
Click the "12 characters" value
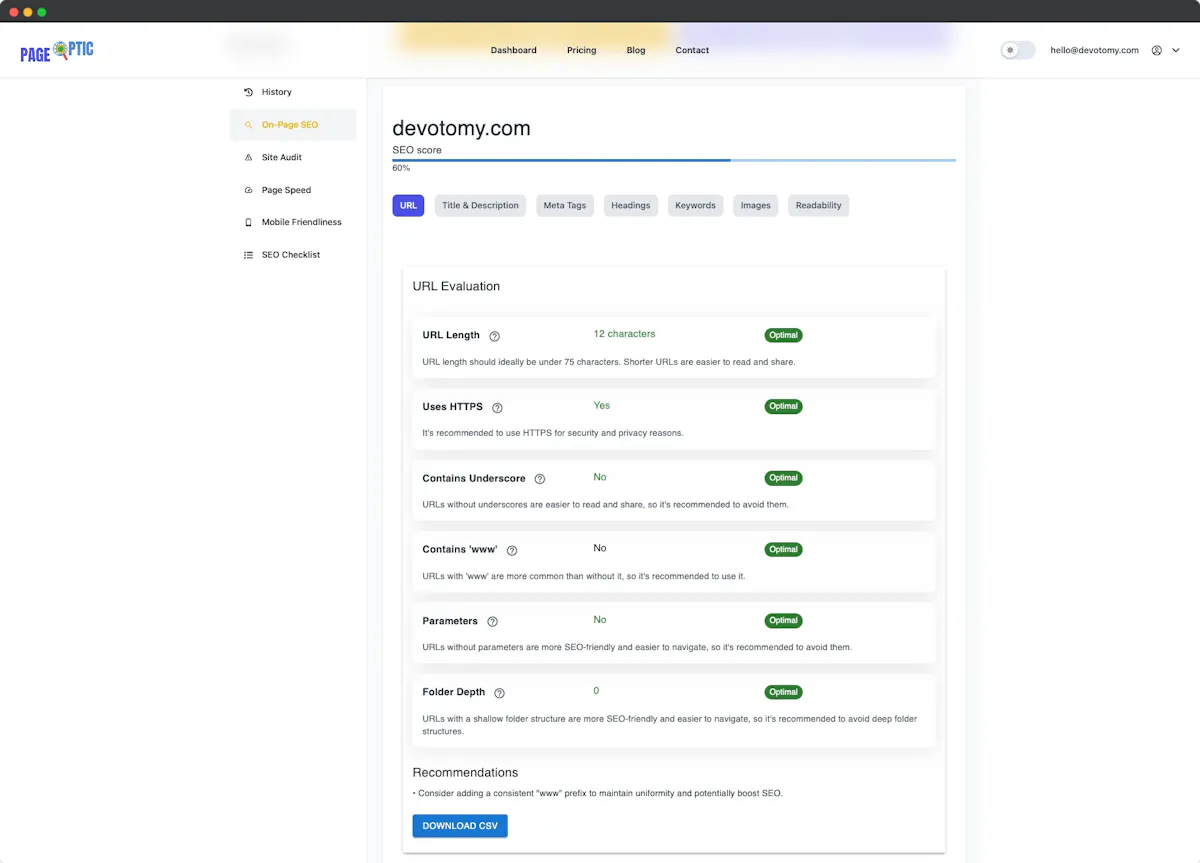(x=624, y=334)
